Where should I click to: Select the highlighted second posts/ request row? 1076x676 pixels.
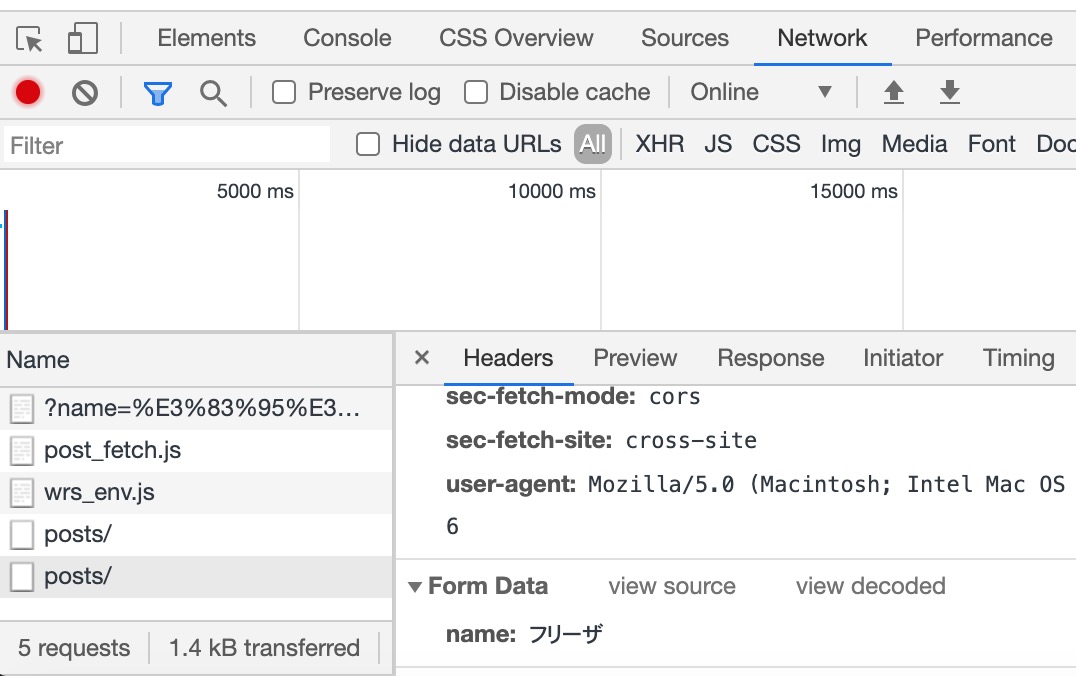pos(196,576)
